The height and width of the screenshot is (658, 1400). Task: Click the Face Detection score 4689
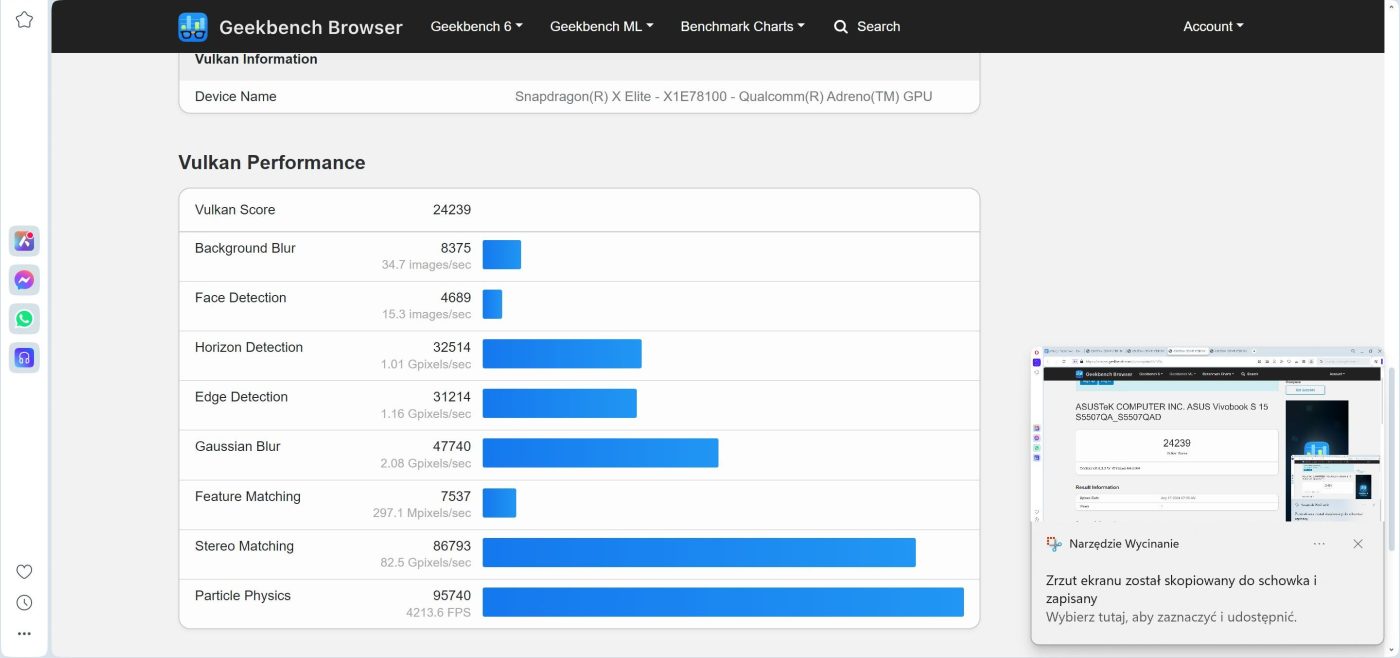pos(456,298)
